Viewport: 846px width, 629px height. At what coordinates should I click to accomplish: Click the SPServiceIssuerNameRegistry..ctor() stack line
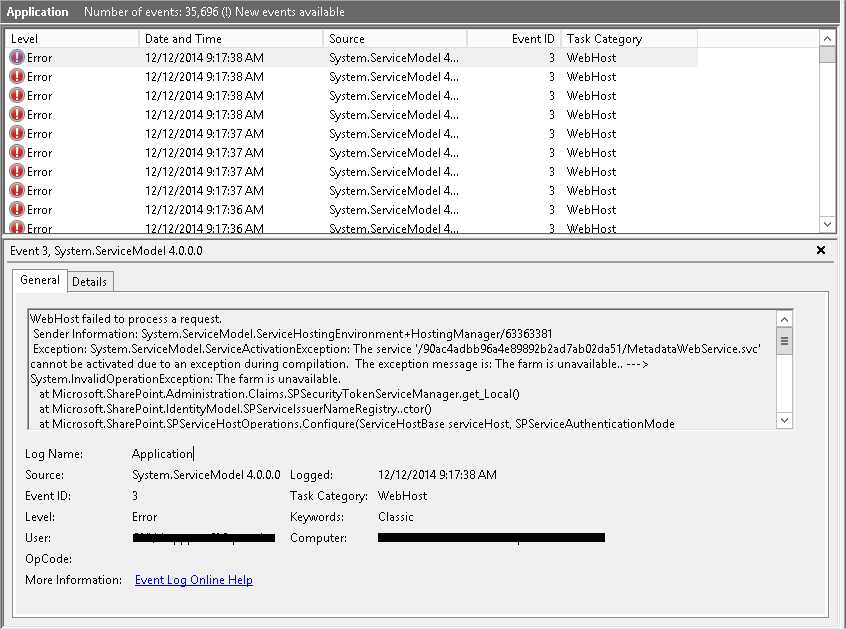click(x=235, y=409)
